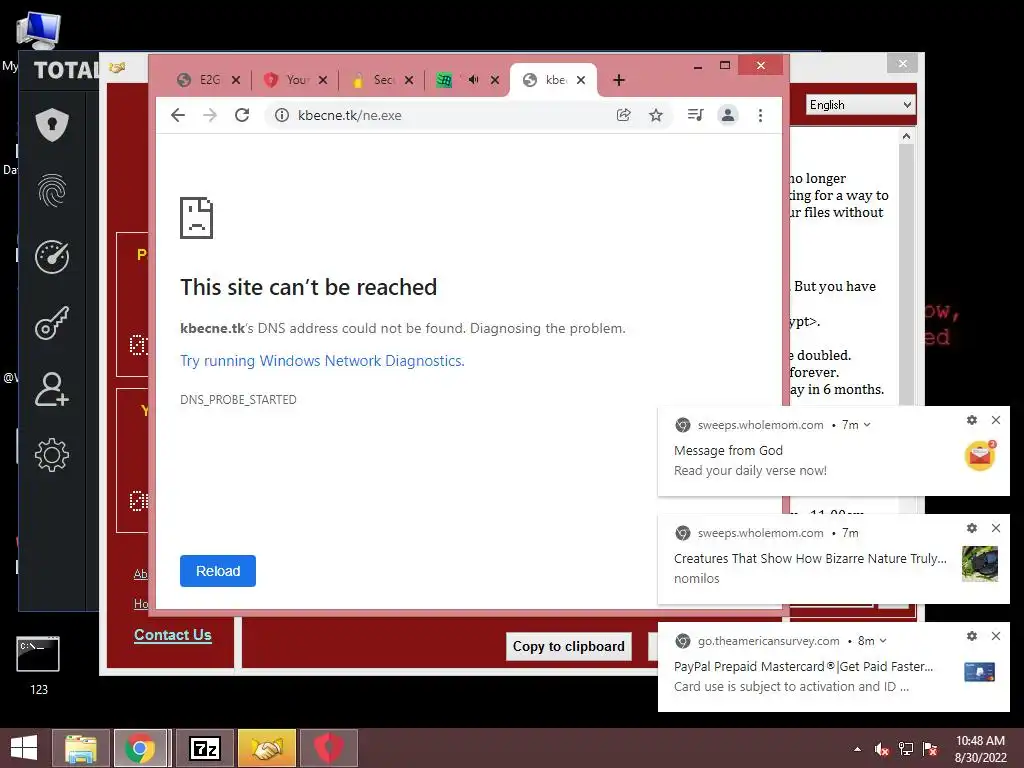
Task: Bookmark this page with the star icon
Action: coord(656,116)
